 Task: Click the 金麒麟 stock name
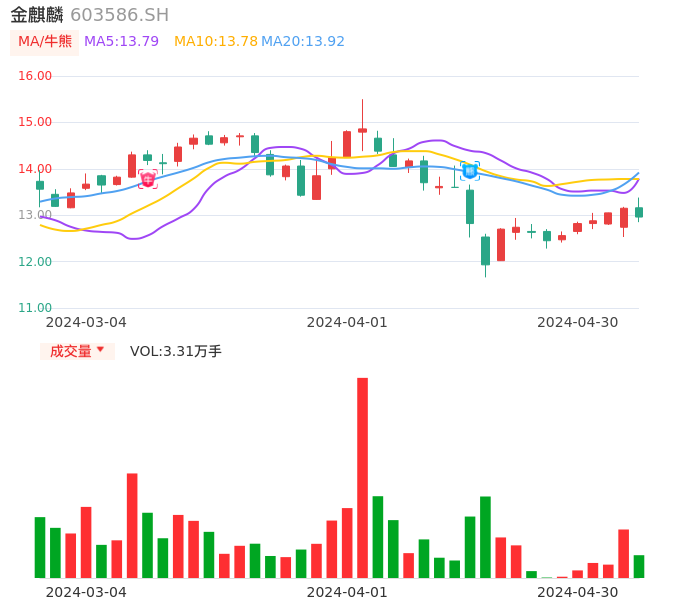(37, 15)
